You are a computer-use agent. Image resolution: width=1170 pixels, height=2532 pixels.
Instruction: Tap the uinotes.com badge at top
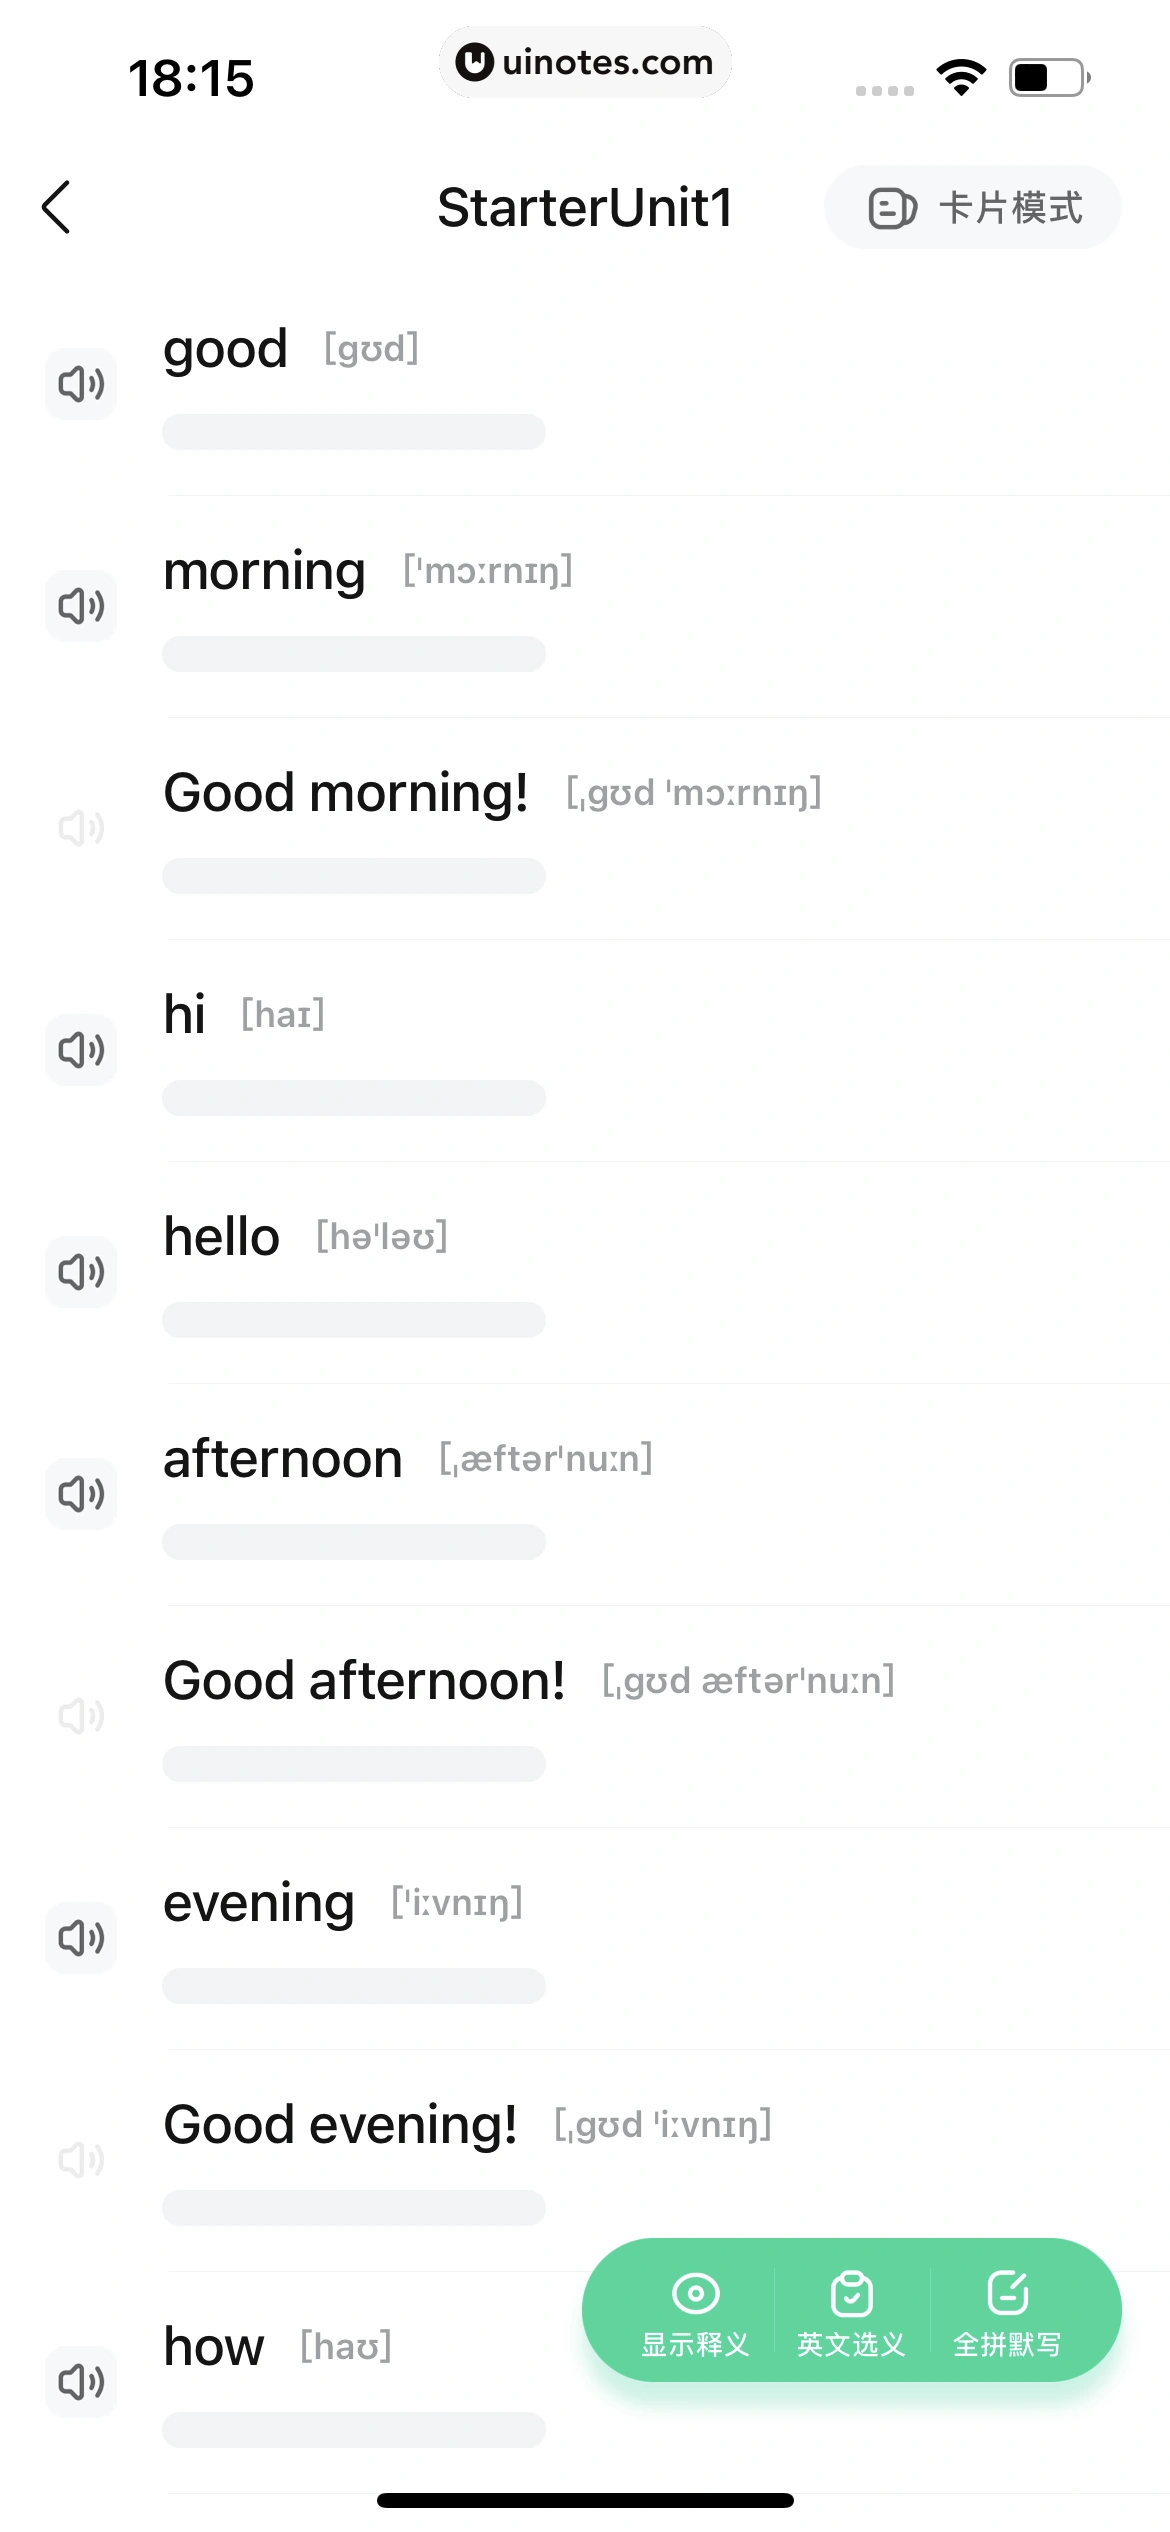(x=585, y=62)
